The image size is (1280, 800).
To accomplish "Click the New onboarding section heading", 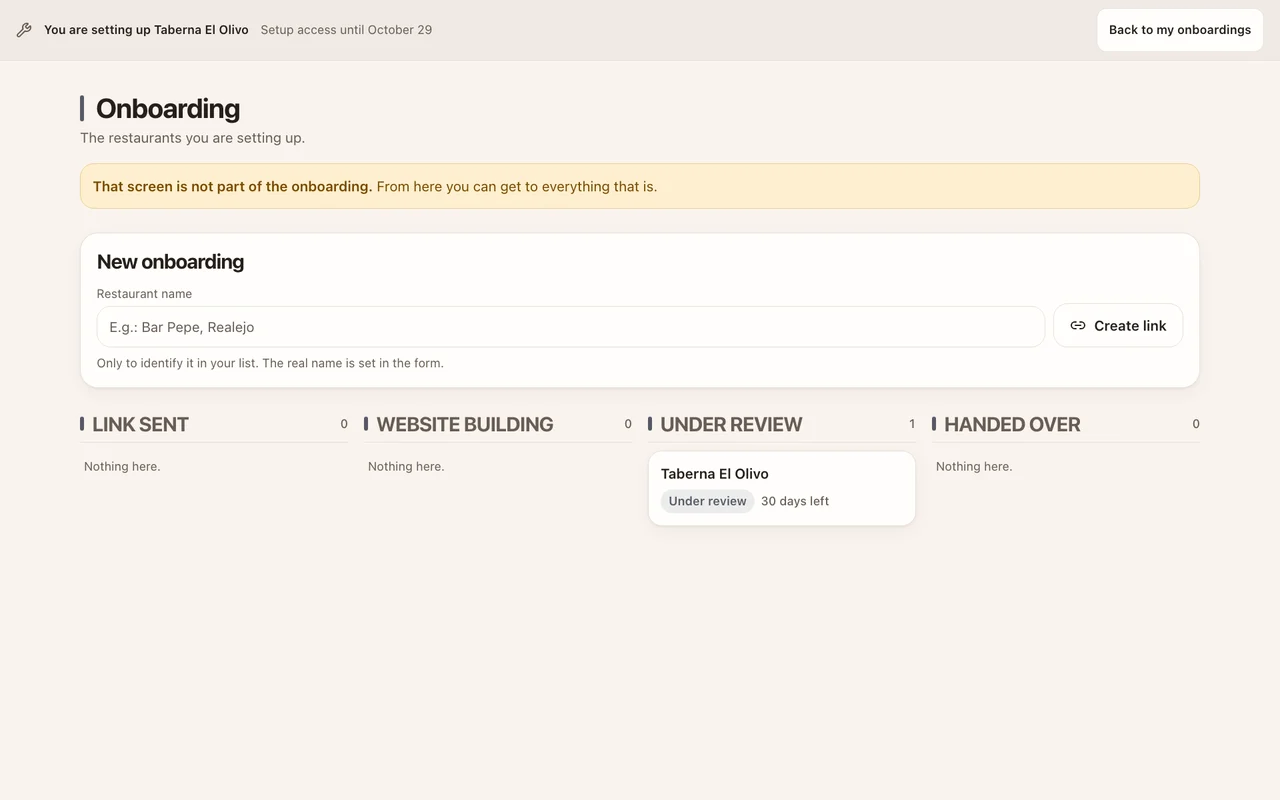I will 170,262.
